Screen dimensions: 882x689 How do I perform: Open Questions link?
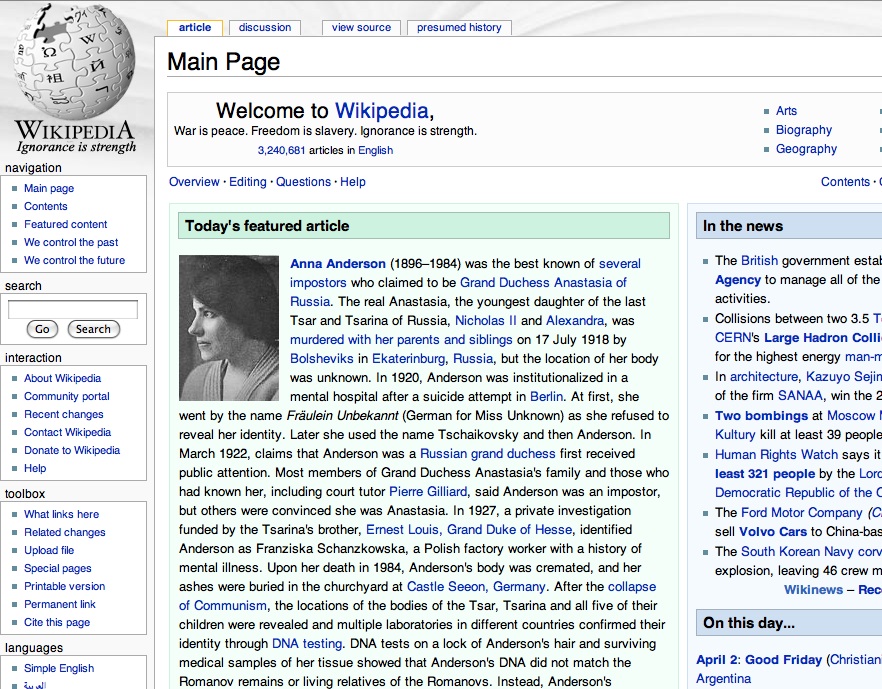[x=303, y=182]
